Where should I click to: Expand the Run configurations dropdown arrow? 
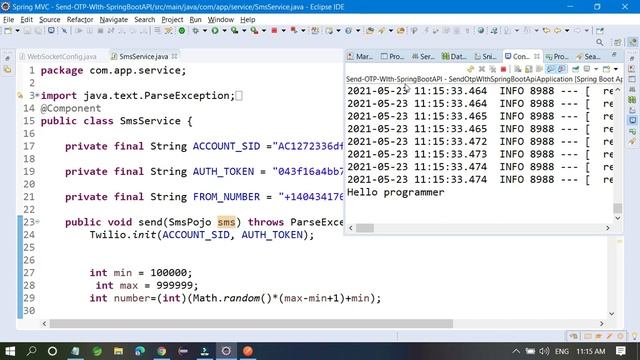224,31
